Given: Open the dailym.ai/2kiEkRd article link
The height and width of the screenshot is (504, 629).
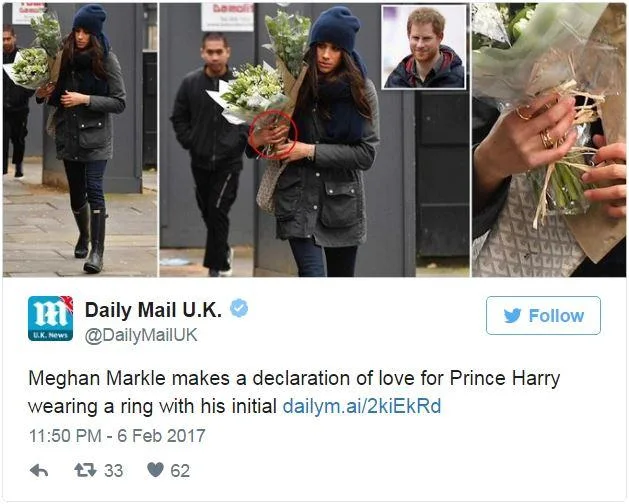Looking at the screenshot, I should (362, 406).
